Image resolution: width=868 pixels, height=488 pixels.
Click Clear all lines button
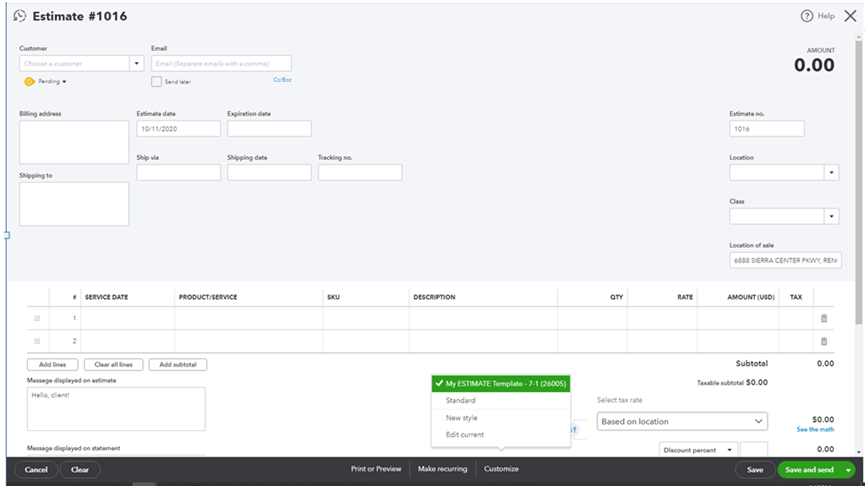coord(113,365)
